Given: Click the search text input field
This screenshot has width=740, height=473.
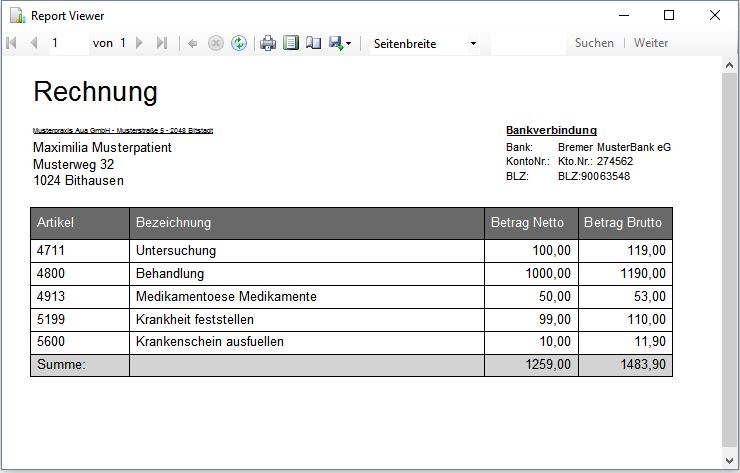Looking at the screenshot, I should click(527, 43).
